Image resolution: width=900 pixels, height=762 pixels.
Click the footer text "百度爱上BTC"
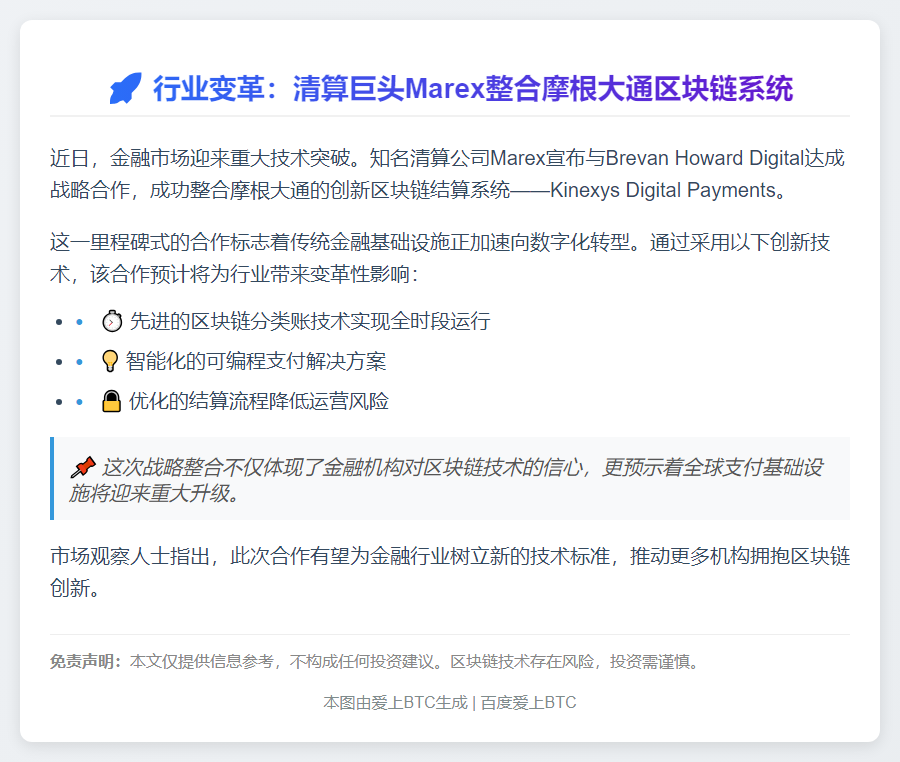click(x=528, y=702)
